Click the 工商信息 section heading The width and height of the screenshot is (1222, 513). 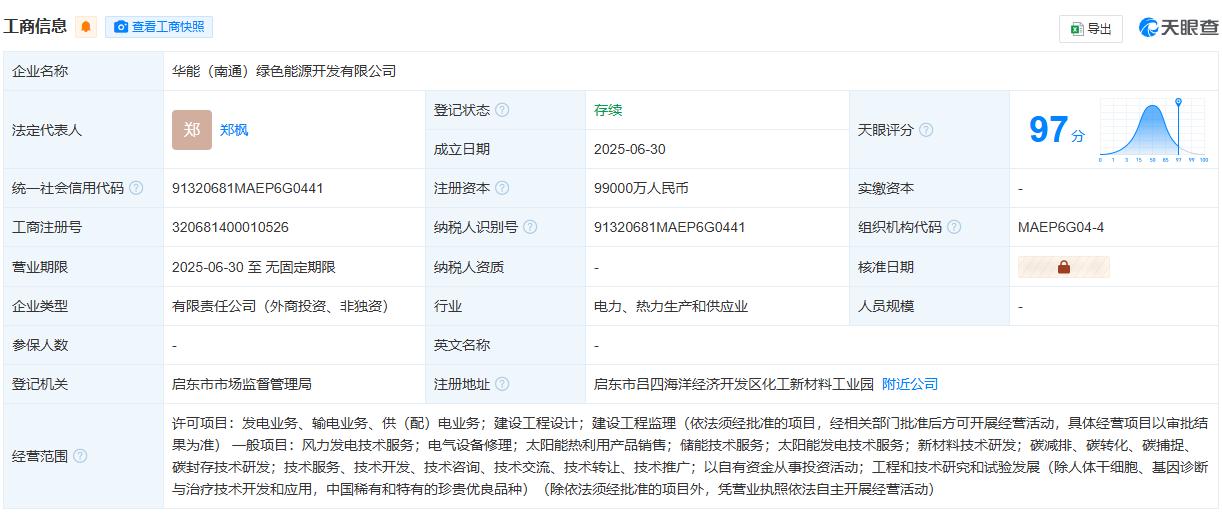point(35,27)
